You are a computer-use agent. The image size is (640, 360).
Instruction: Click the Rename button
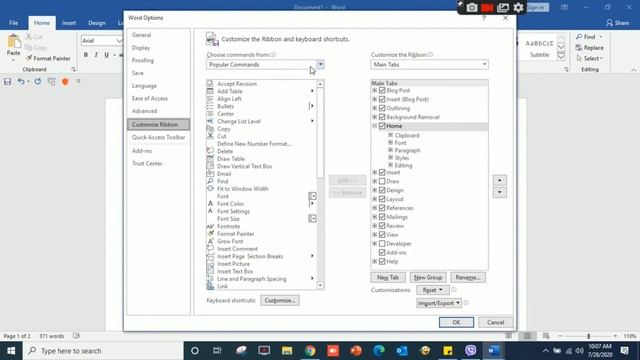pos(468,278)
